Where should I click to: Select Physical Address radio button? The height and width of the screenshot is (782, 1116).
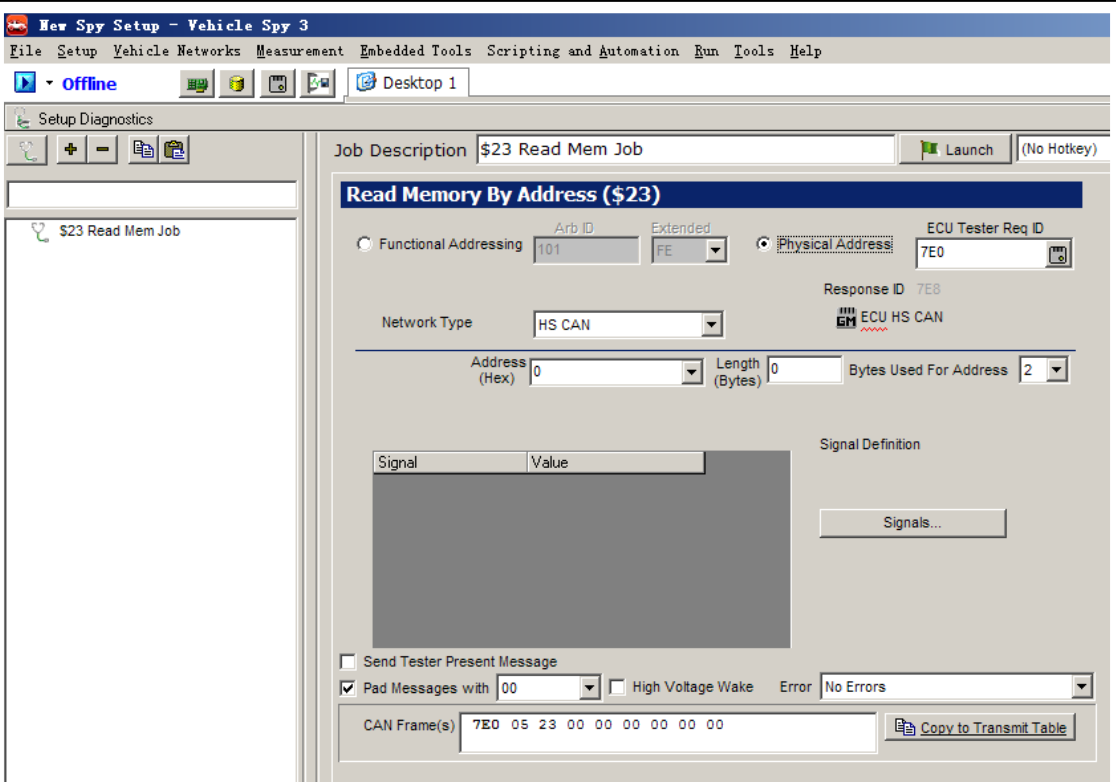[x=763, y=244]
